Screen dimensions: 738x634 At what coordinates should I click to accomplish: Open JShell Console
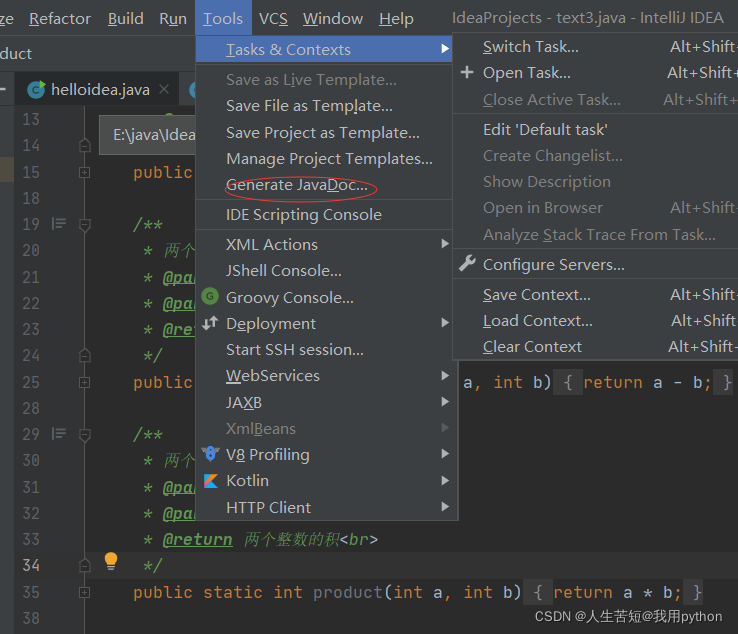coord(324,271)
